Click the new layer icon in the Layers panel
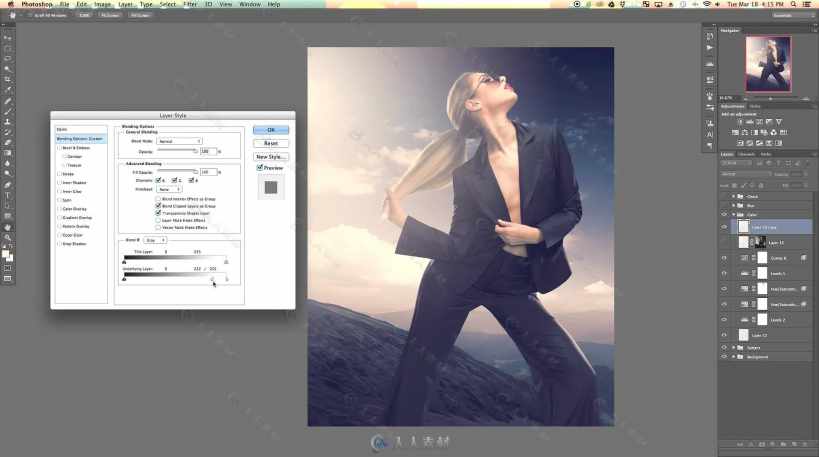 coord(794,444)
